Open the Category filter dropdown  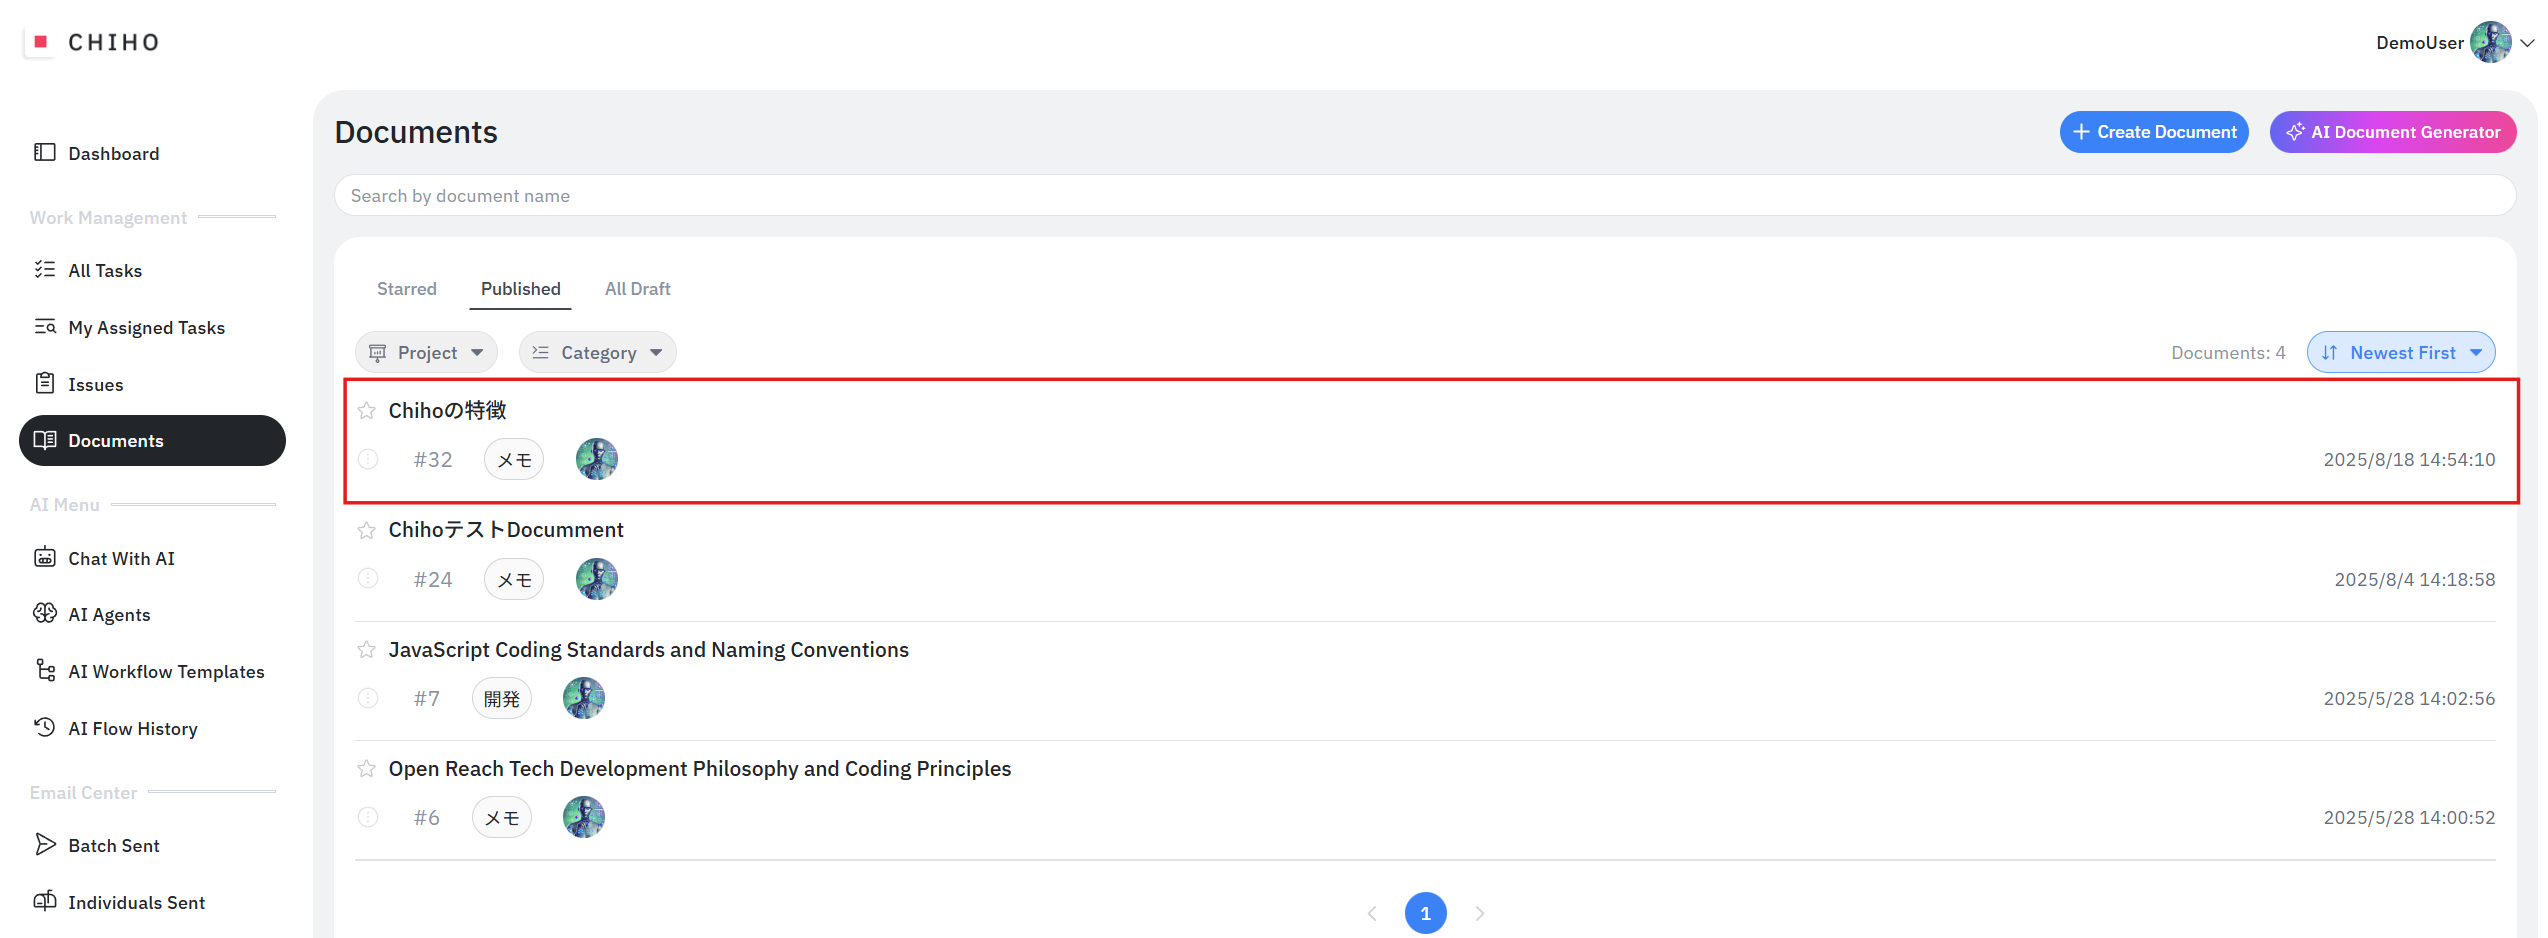[x=597, y=353]
